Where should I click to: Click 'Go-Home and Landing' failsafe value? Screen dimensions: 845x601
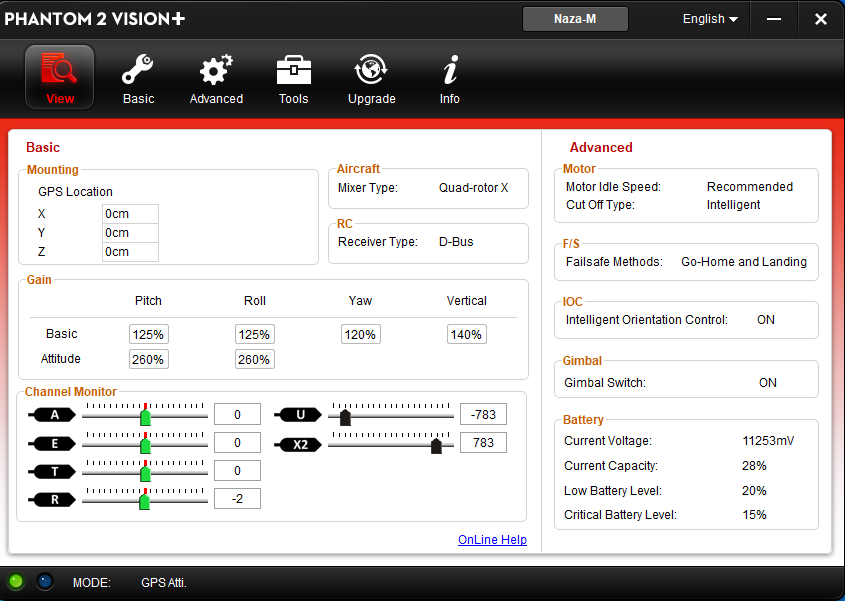(744, 261)
